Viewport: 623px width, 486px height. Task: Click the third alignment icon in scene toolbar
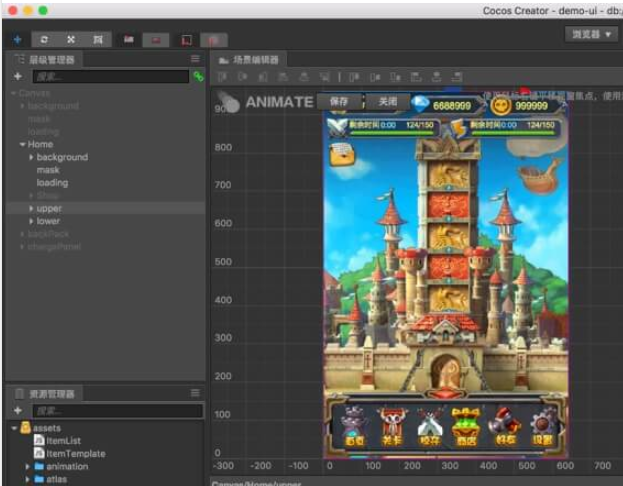click(263, 77)
